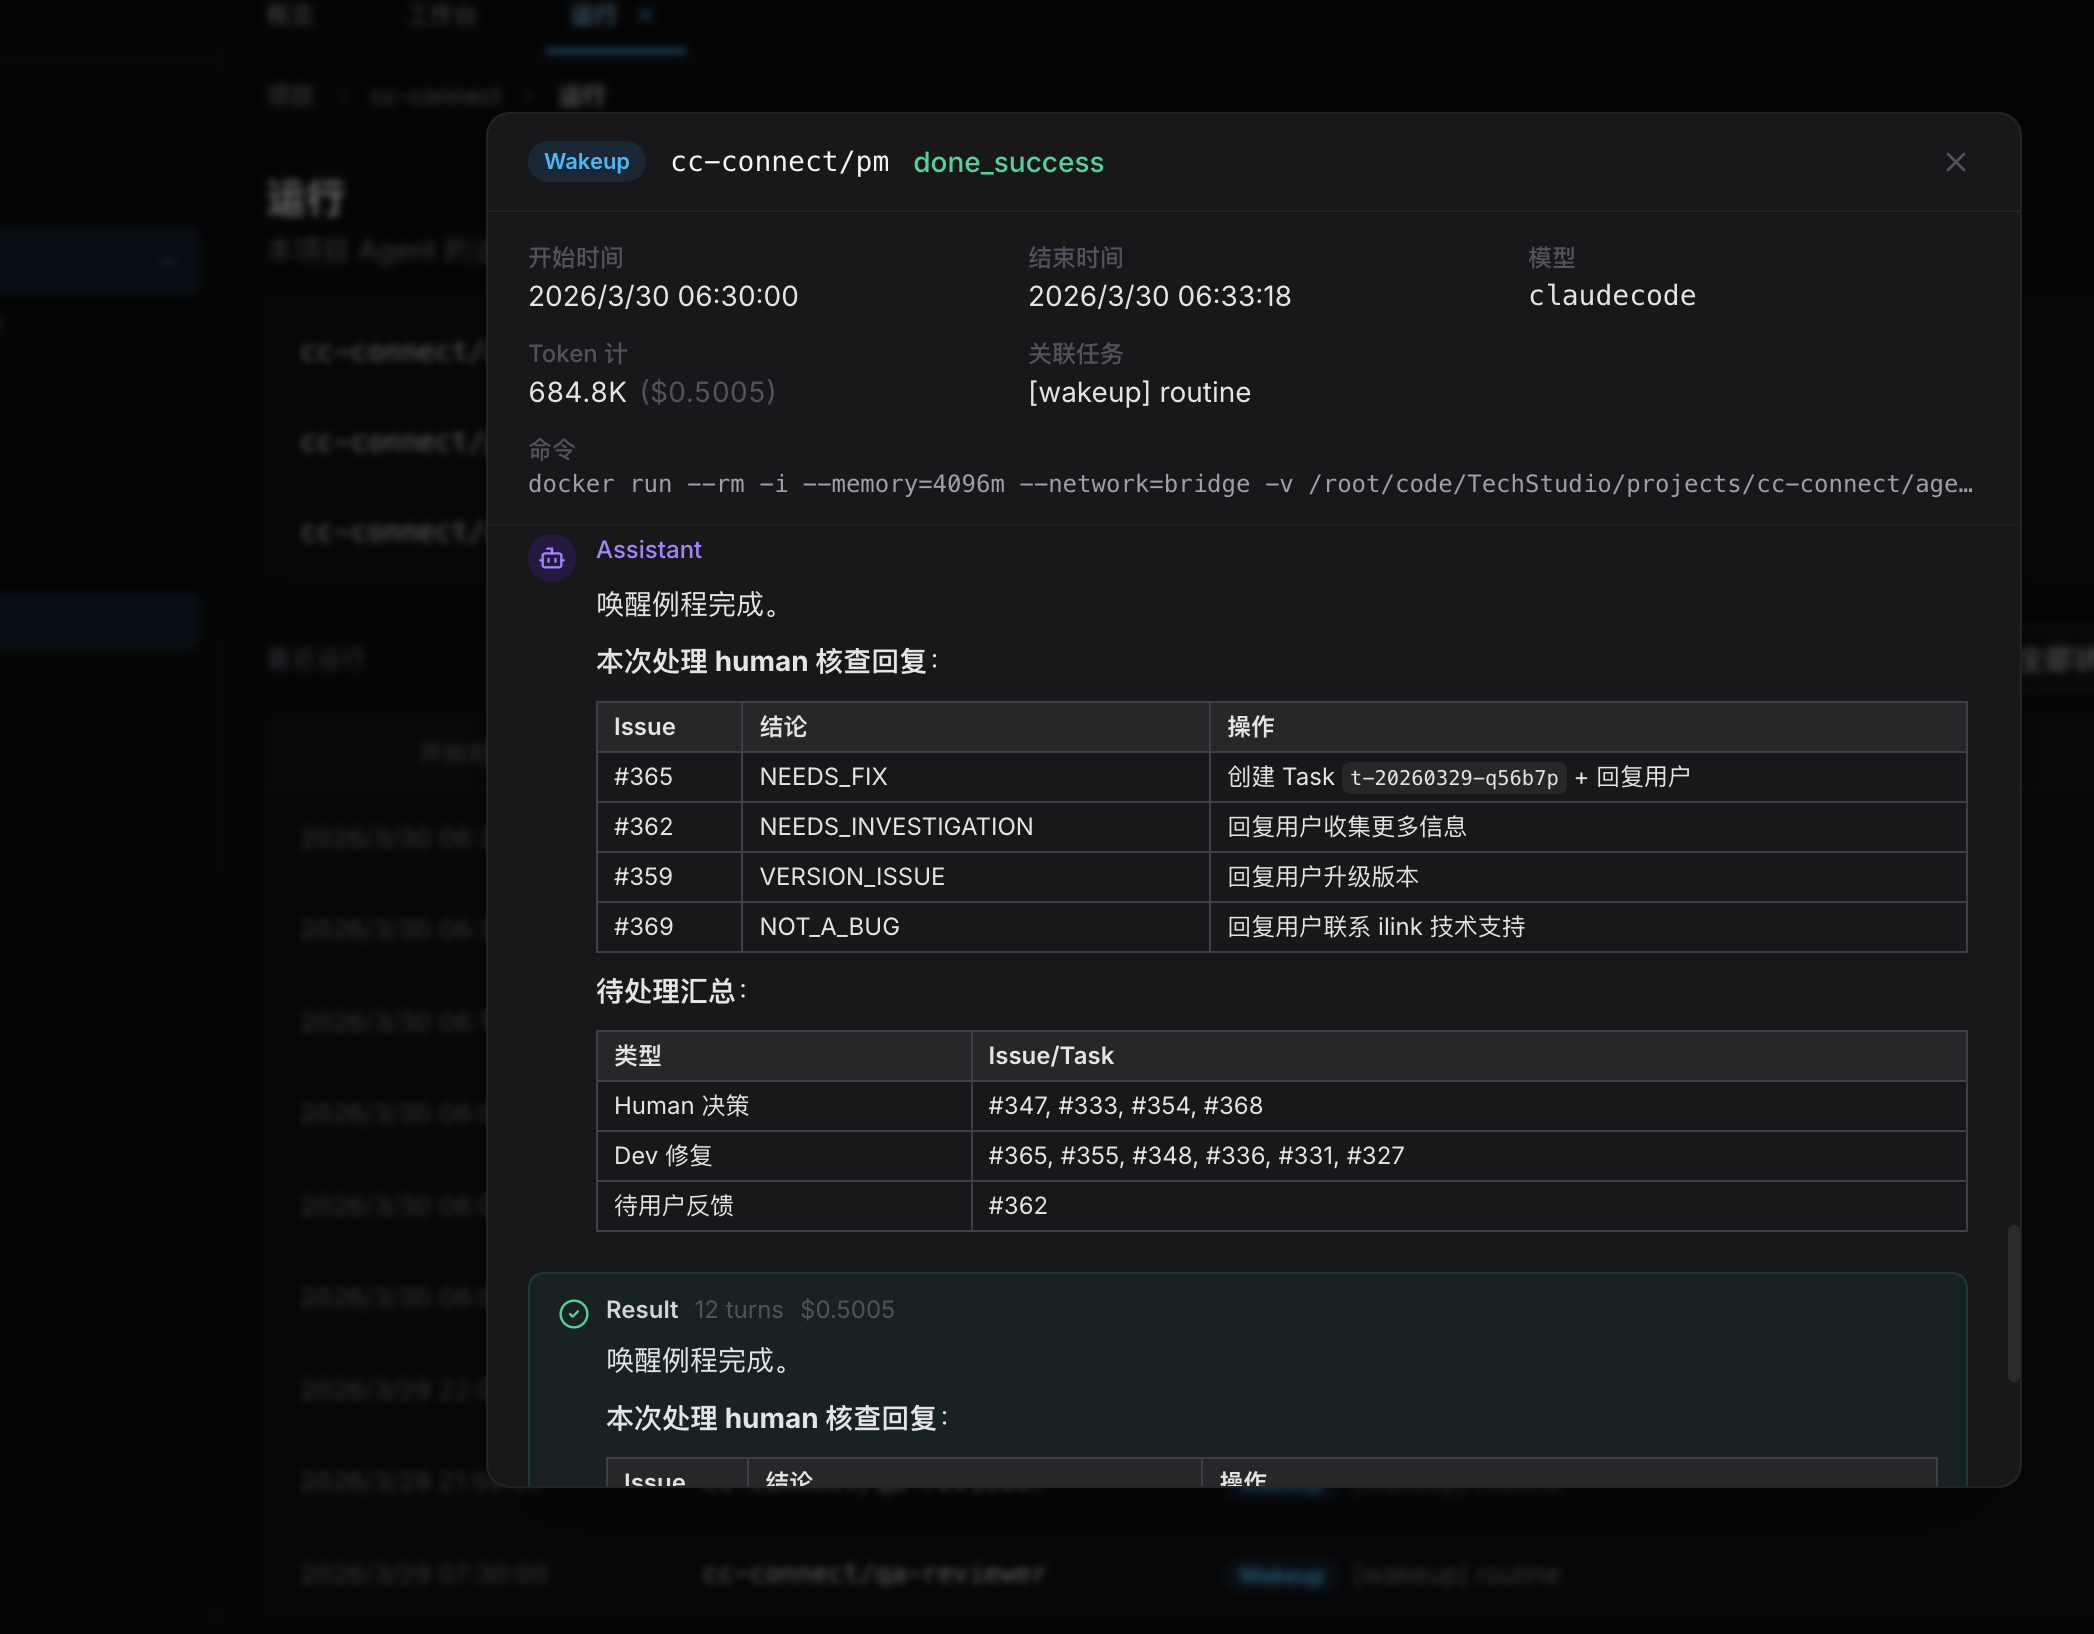This screenshot has height=1634, width=2094.
Task: Click the Dev 修复 row label
Action: pos(663,1156)
